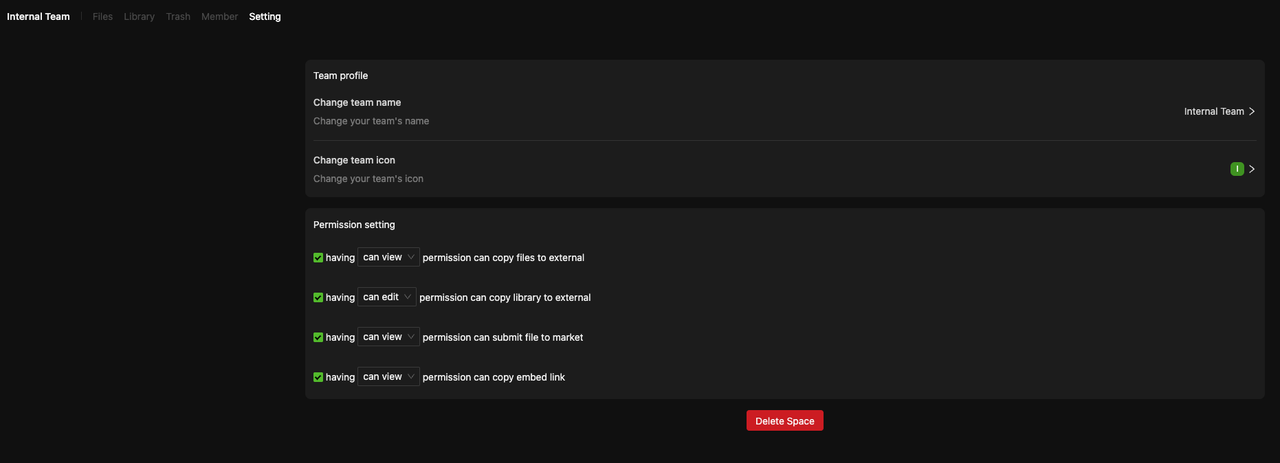
Task: Open permission dropdown for submit file to market
Action: [388, 337]
